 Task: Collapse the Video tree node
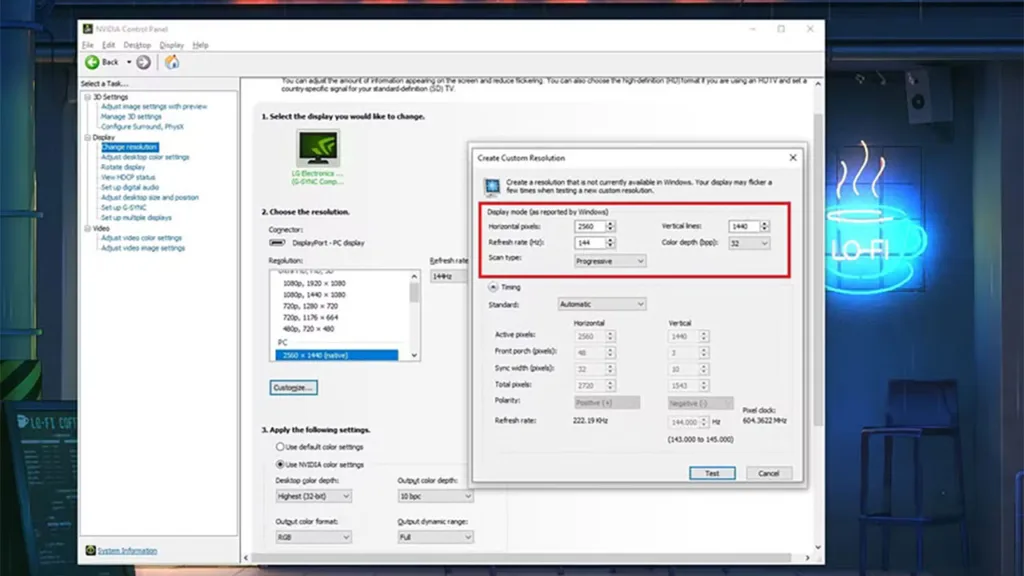click(88, 229)
